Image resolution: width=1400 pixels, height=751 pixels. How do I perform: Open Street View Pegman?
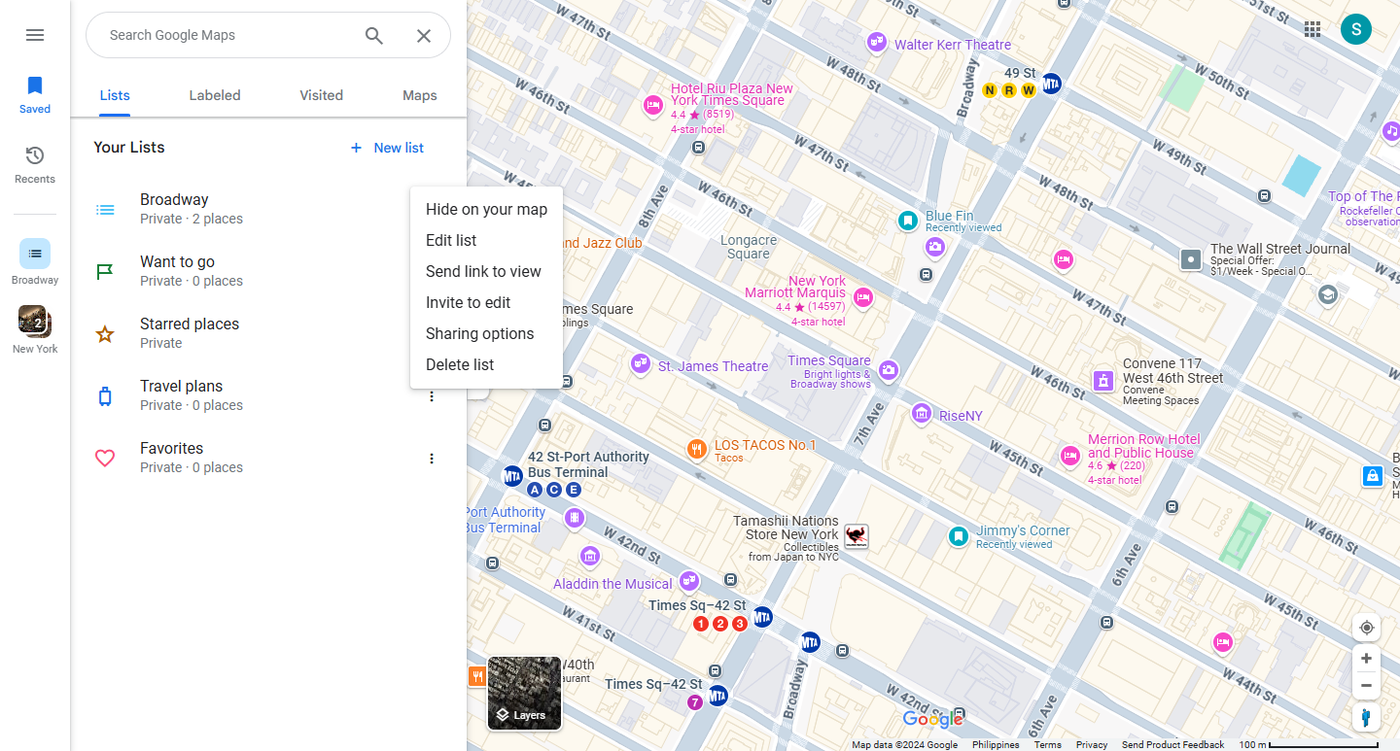(1366, 717)
